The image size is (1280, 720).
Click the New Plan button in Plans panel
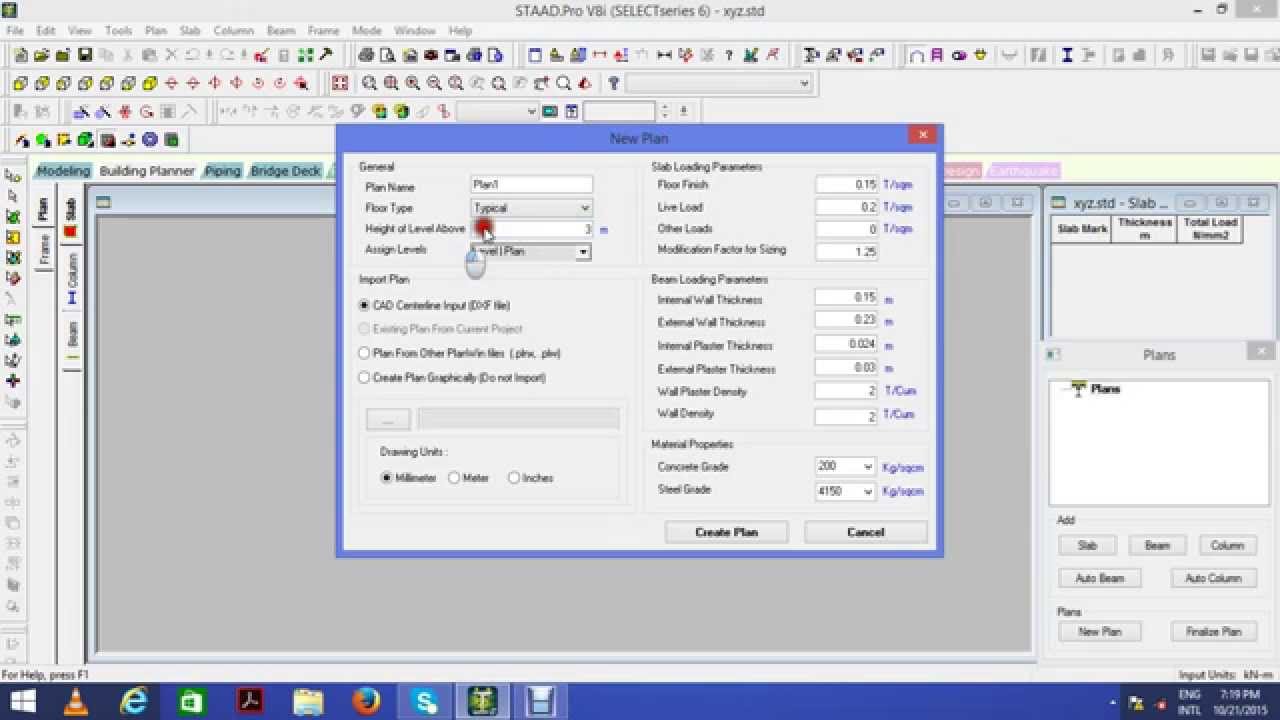click(1099, 632)
